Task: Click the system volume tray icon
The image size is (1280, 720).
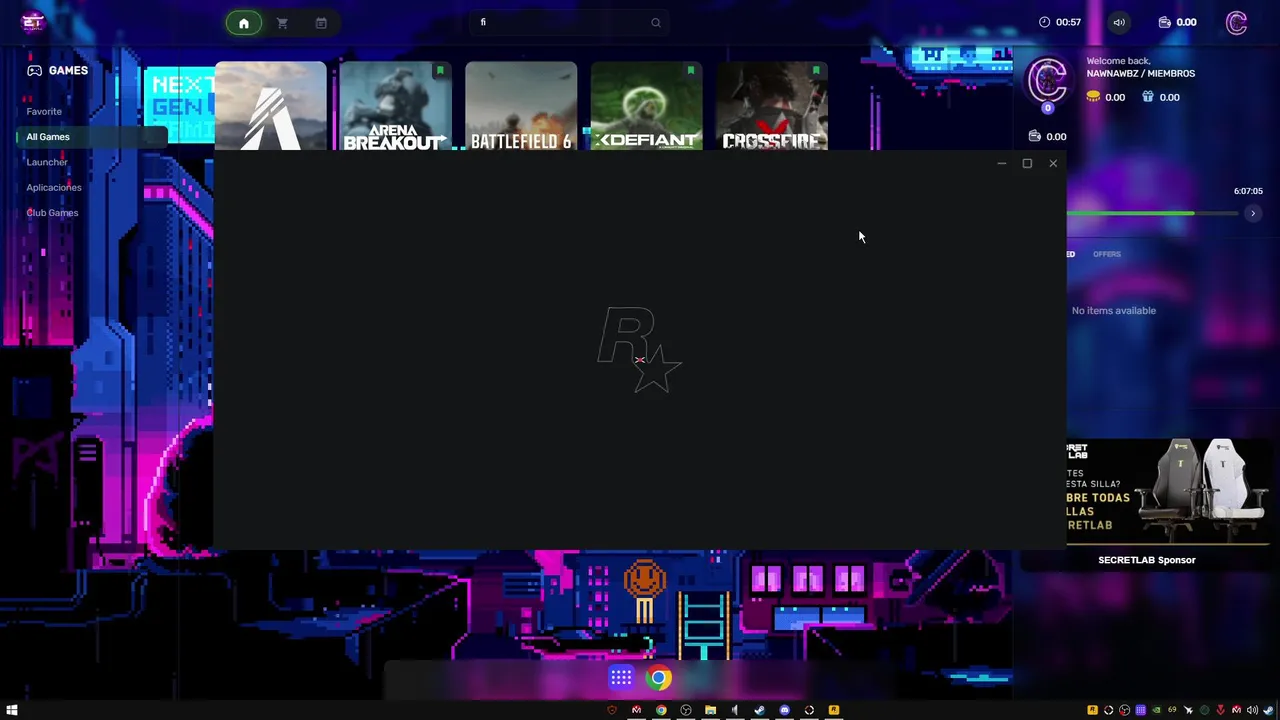Action: (1252, 710)
